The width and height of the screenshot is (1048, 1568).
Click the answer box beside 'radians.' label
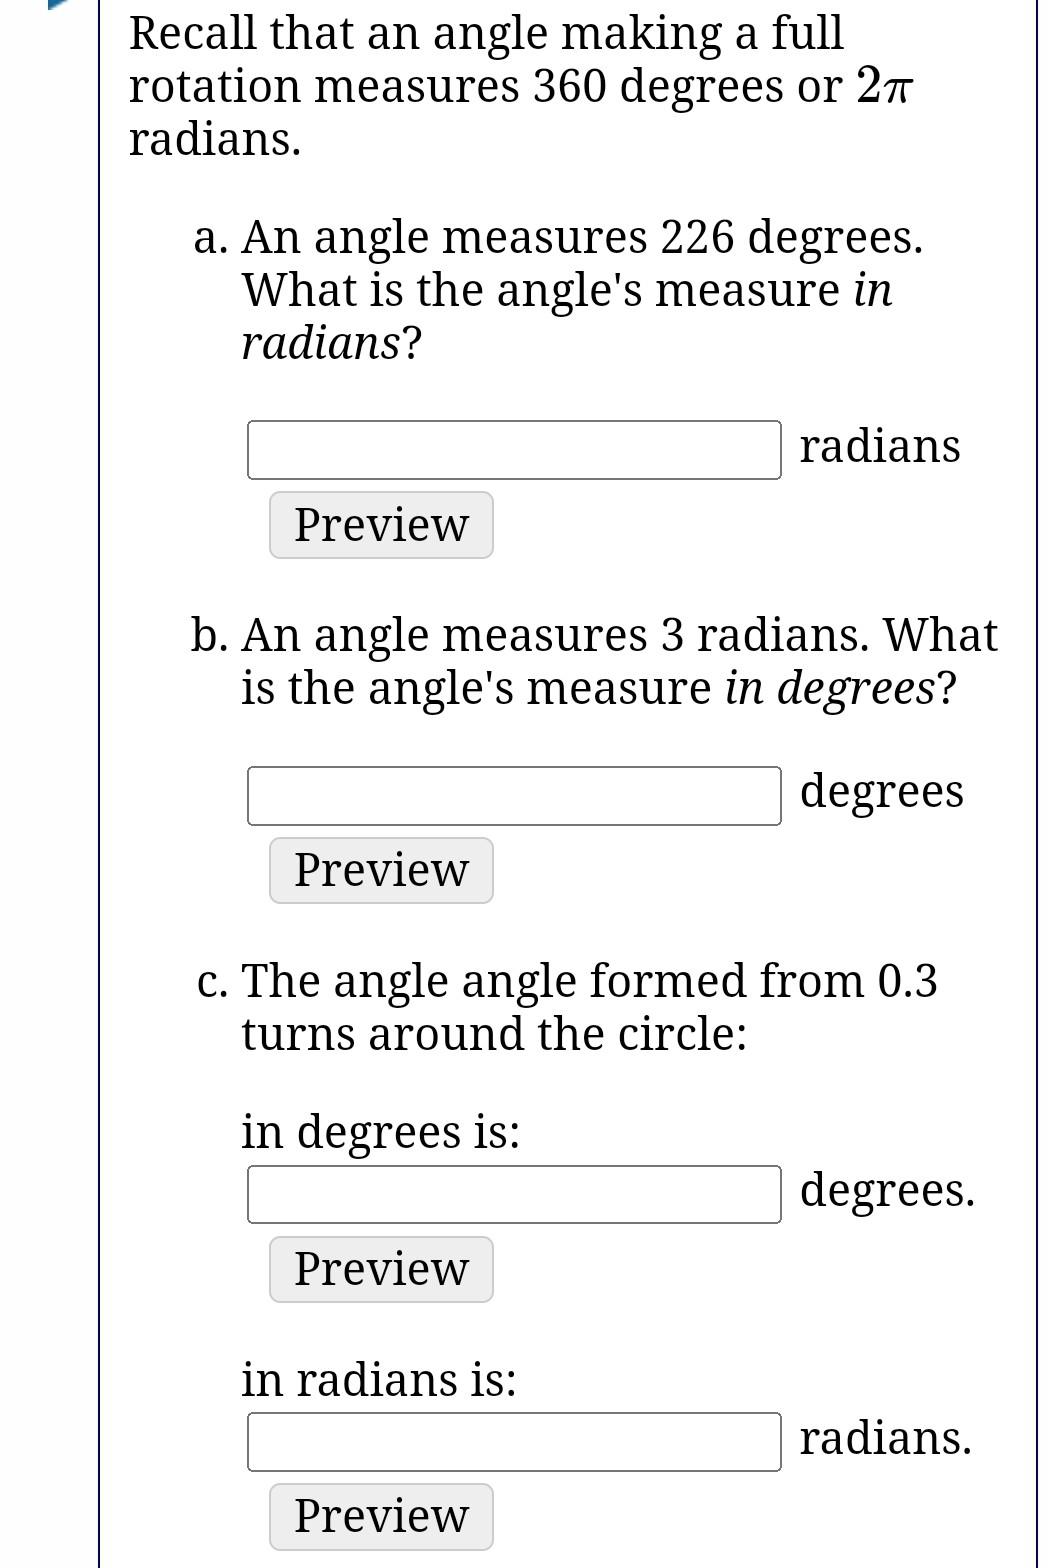[513, 1440]
